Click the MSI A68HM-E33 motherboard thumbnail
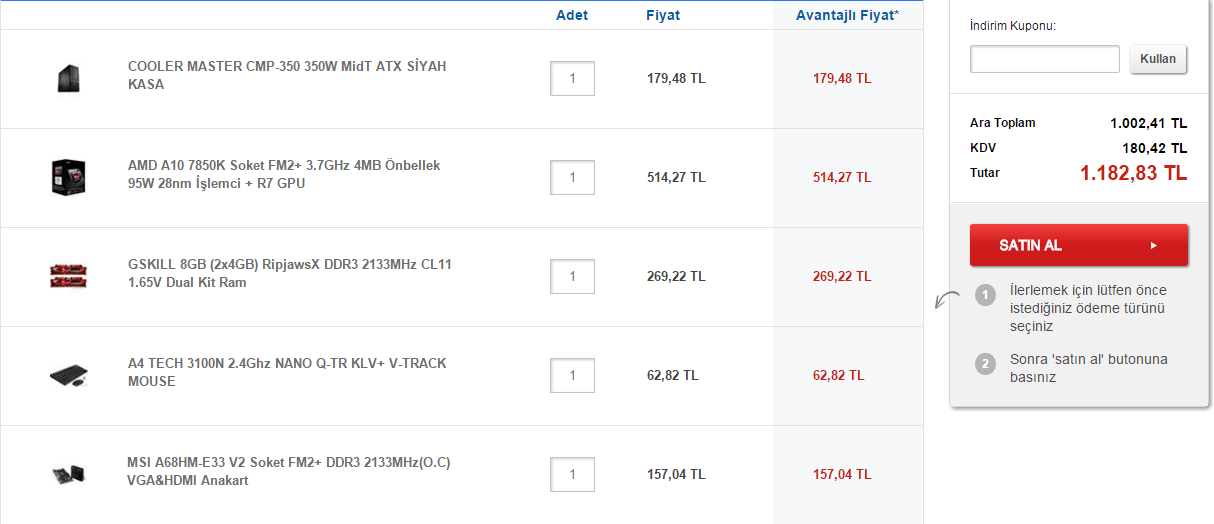Viewport: 1214px width, 524px height. click(x=69, y=474)
